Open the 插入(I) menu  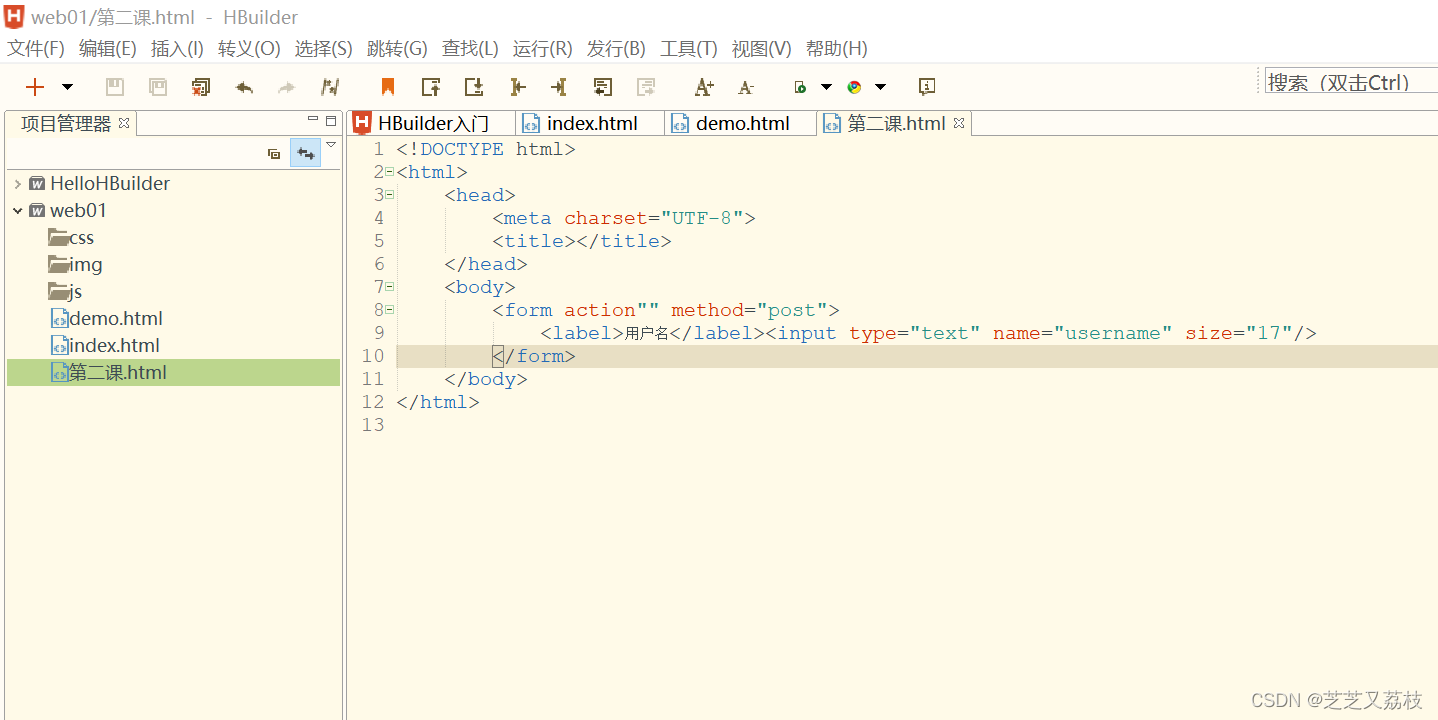pyautogui.click(x=177, y=48)
